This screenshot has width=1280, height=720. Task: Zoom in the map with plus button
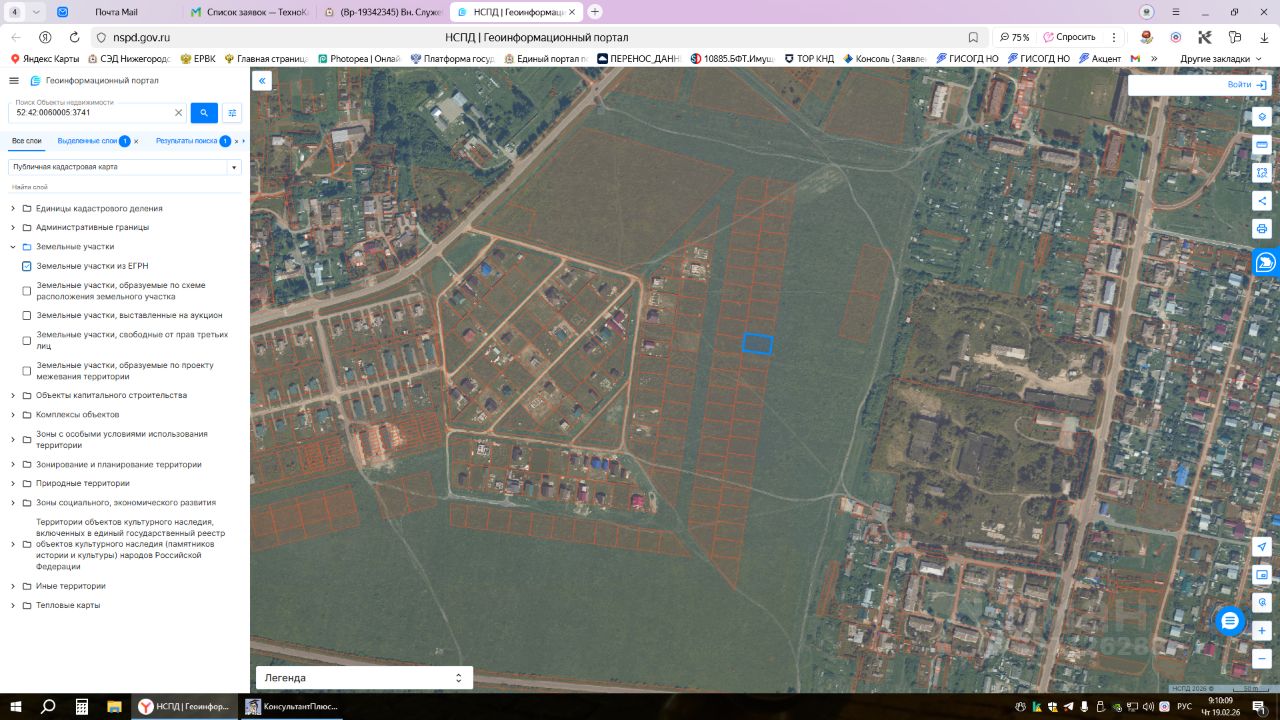tap(1262, 631)
